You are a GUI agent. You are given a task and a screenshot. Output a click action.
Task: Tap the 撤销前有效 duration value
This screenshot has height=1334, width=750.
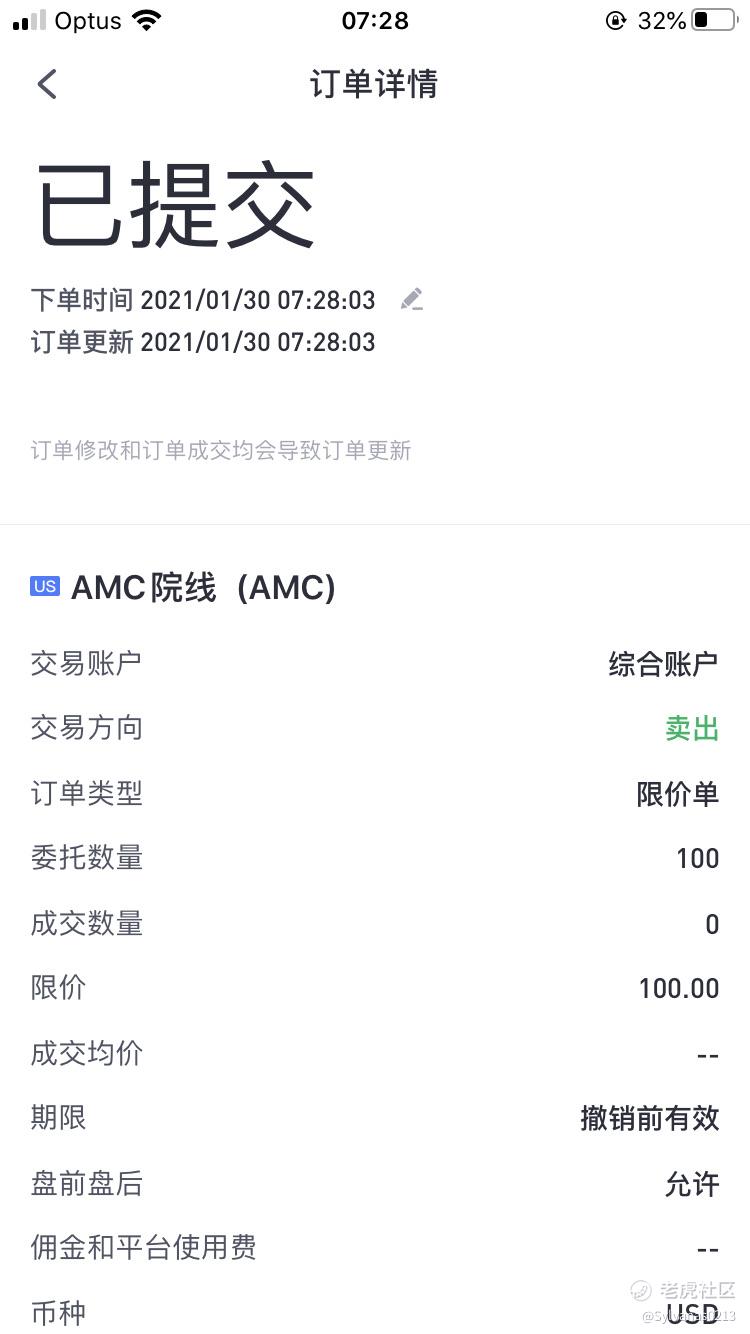(650, 1118)
